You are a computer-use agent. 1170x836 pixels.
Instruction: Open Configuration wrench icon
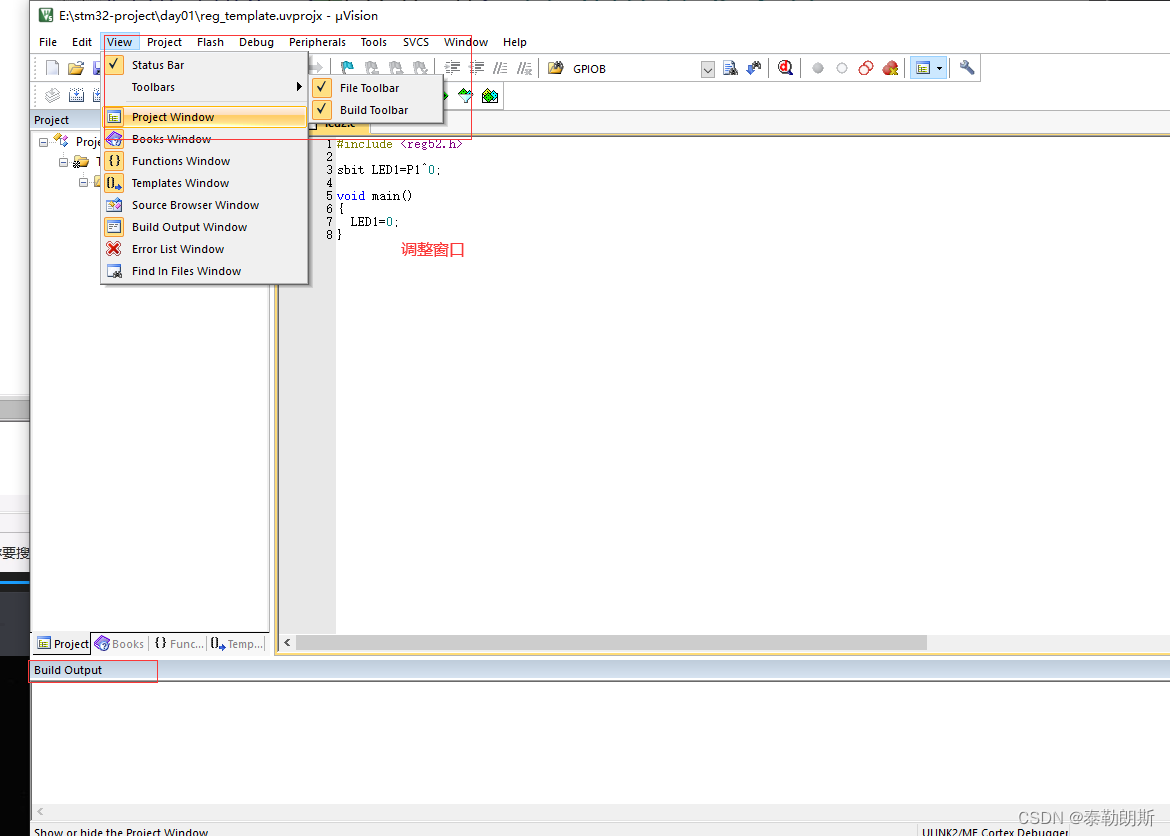tap(967, 69)
